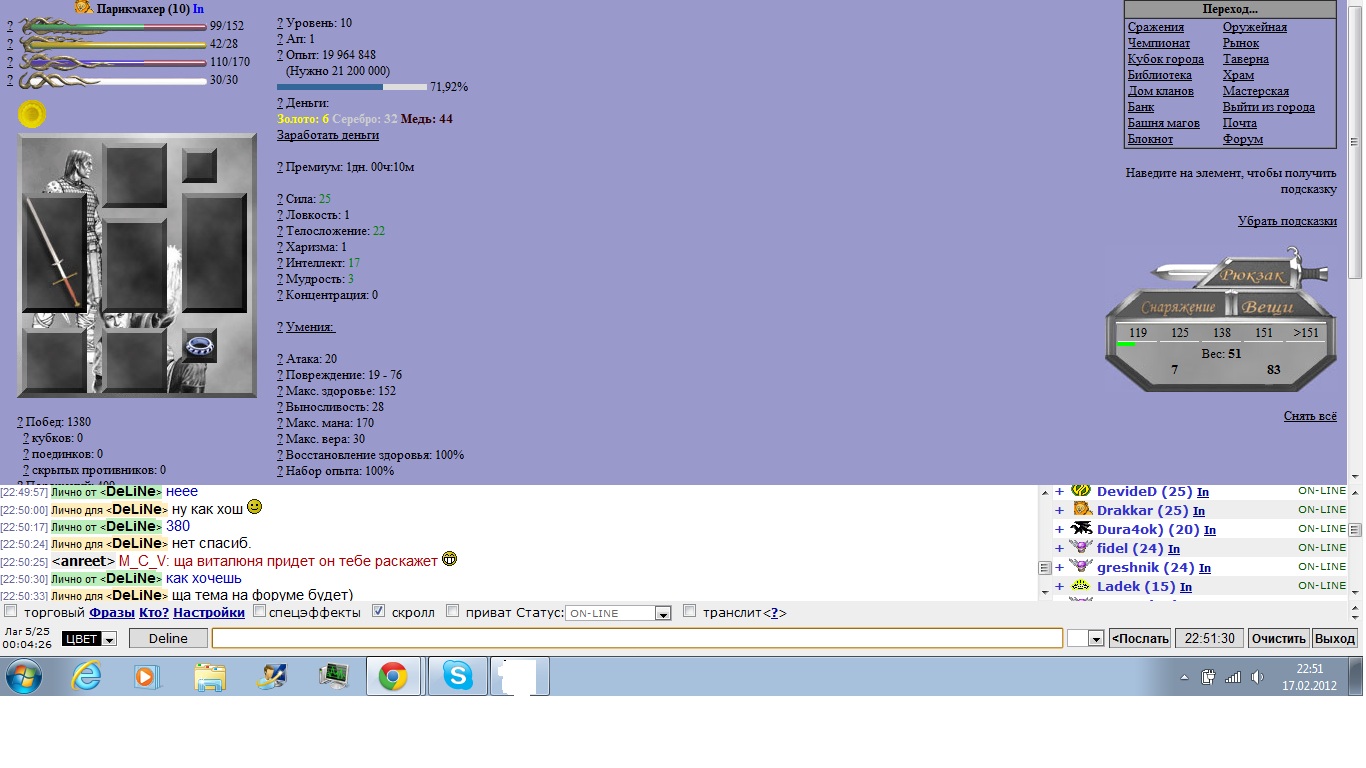Toggle the транслит checkbox
The width and height of the screenshot is (1366, 768).
pos(689,611)
